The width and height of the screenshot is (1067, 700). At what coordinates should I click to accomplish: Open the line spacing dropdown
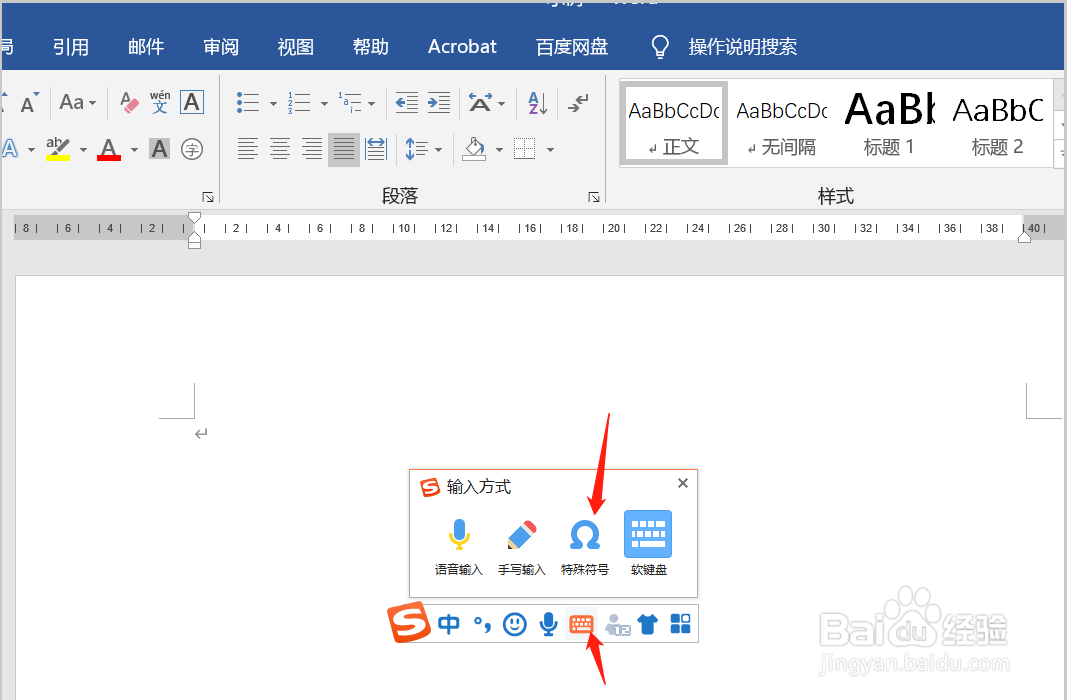tap(419, 149)
